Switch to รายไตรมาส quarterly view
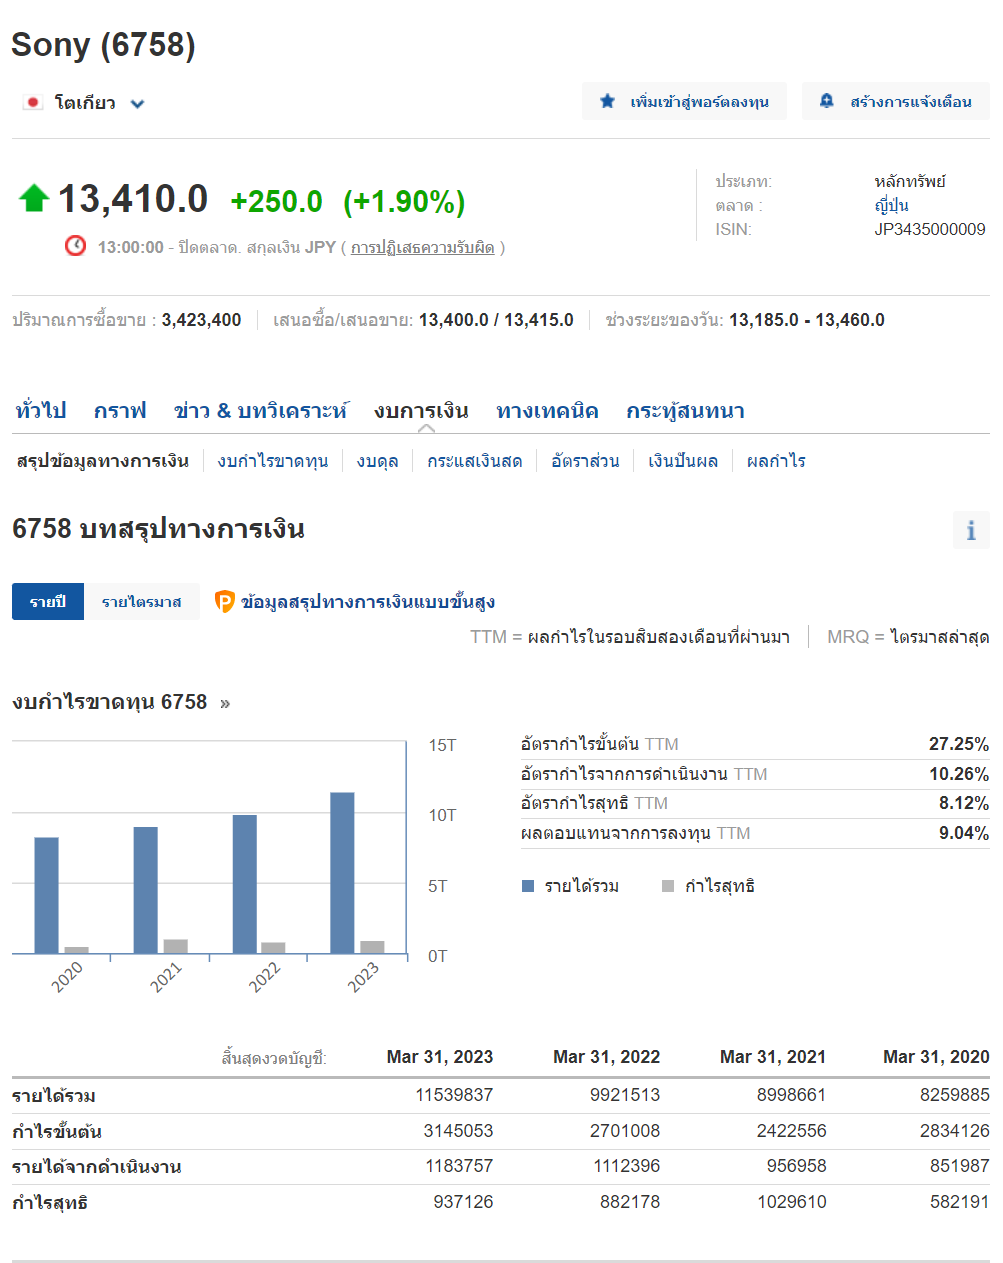The height and width of the screenshot is (1263, 1003). (141, 601)
